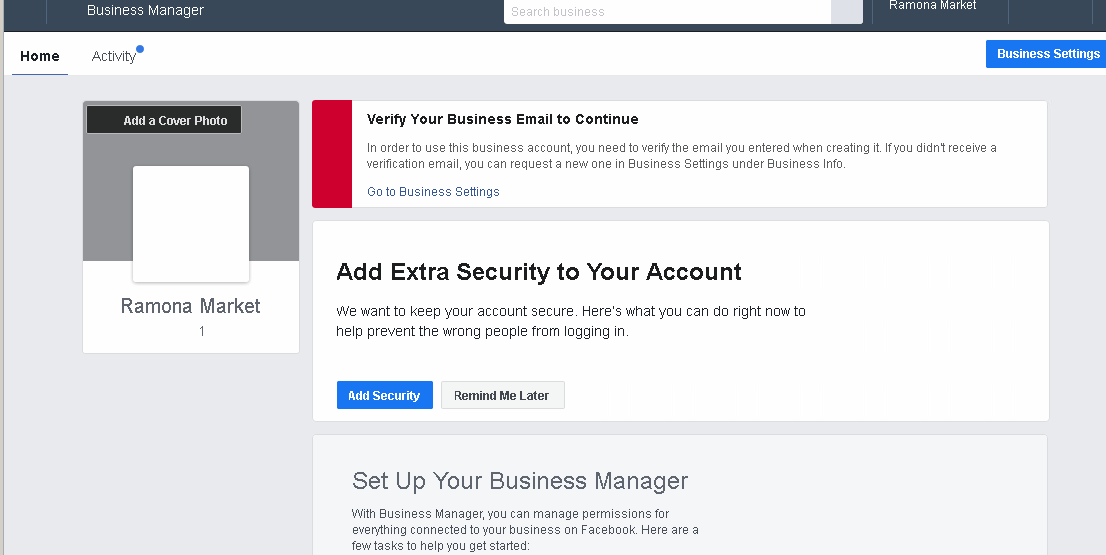
Task: Open Business Settings button
Action: coord(1047,54)
